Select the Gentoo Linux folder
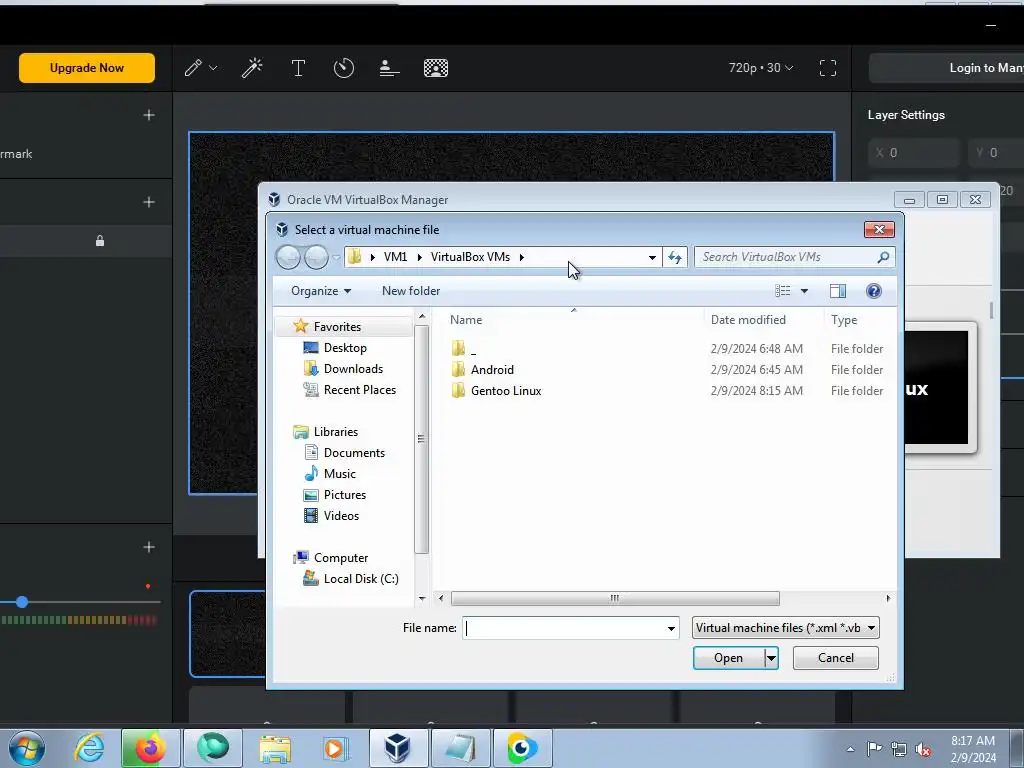1024x768 pixels. click(496, 391)
